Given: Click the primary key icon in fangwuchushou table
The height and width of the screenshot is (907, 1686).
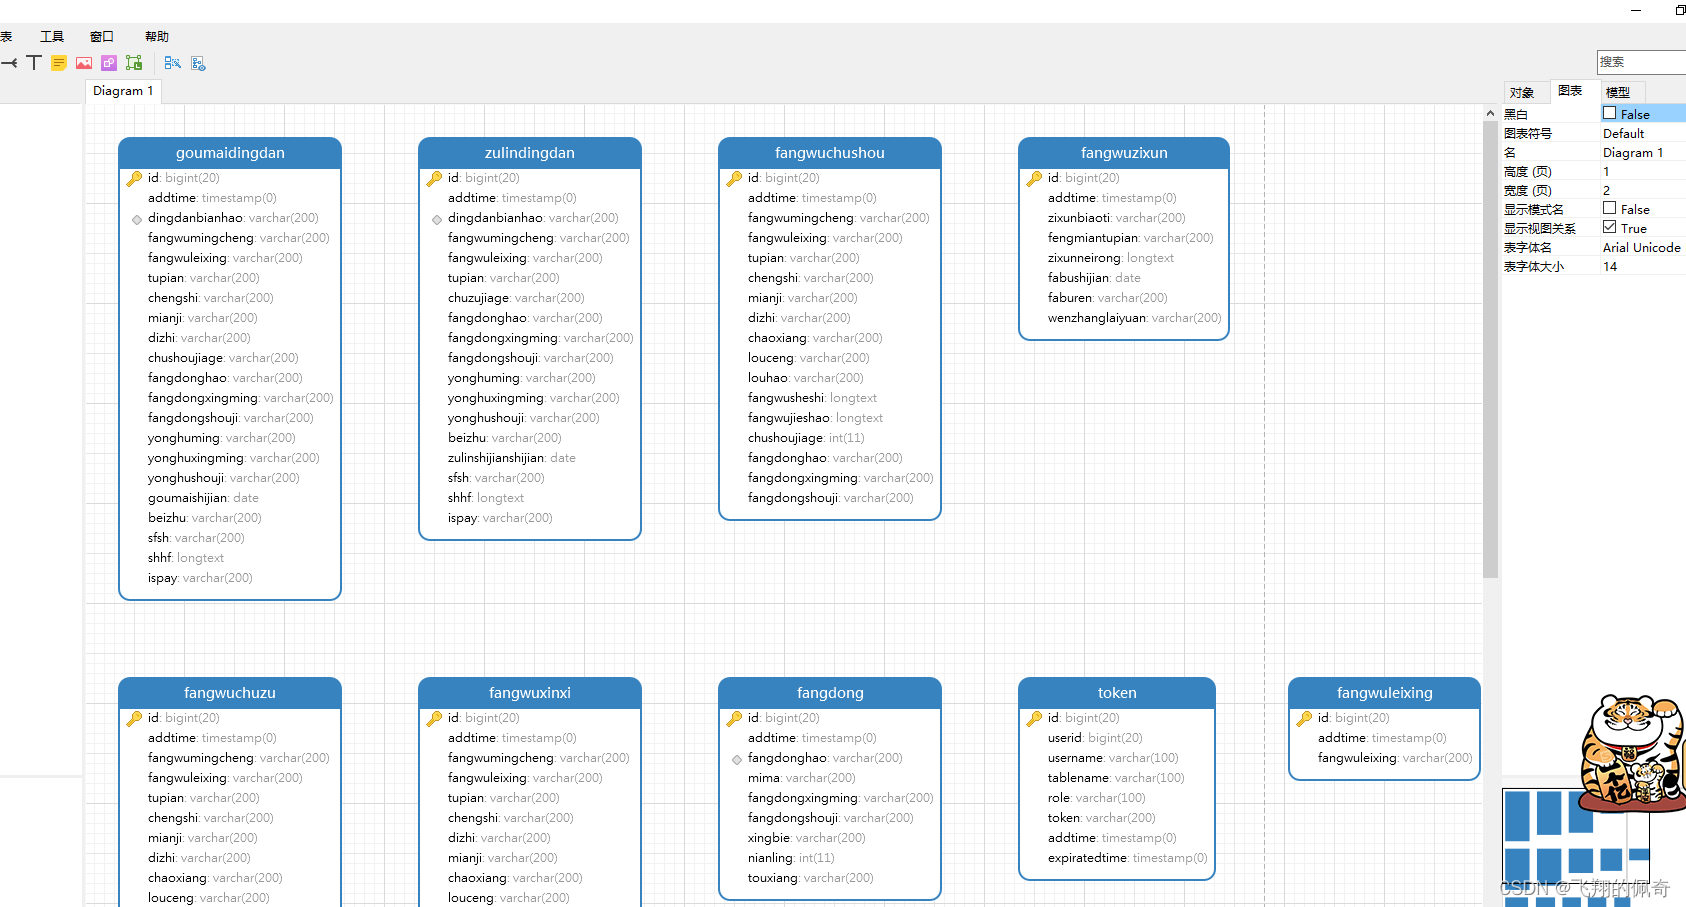Looking at the screenshot, I should click(x=735, y=178).
